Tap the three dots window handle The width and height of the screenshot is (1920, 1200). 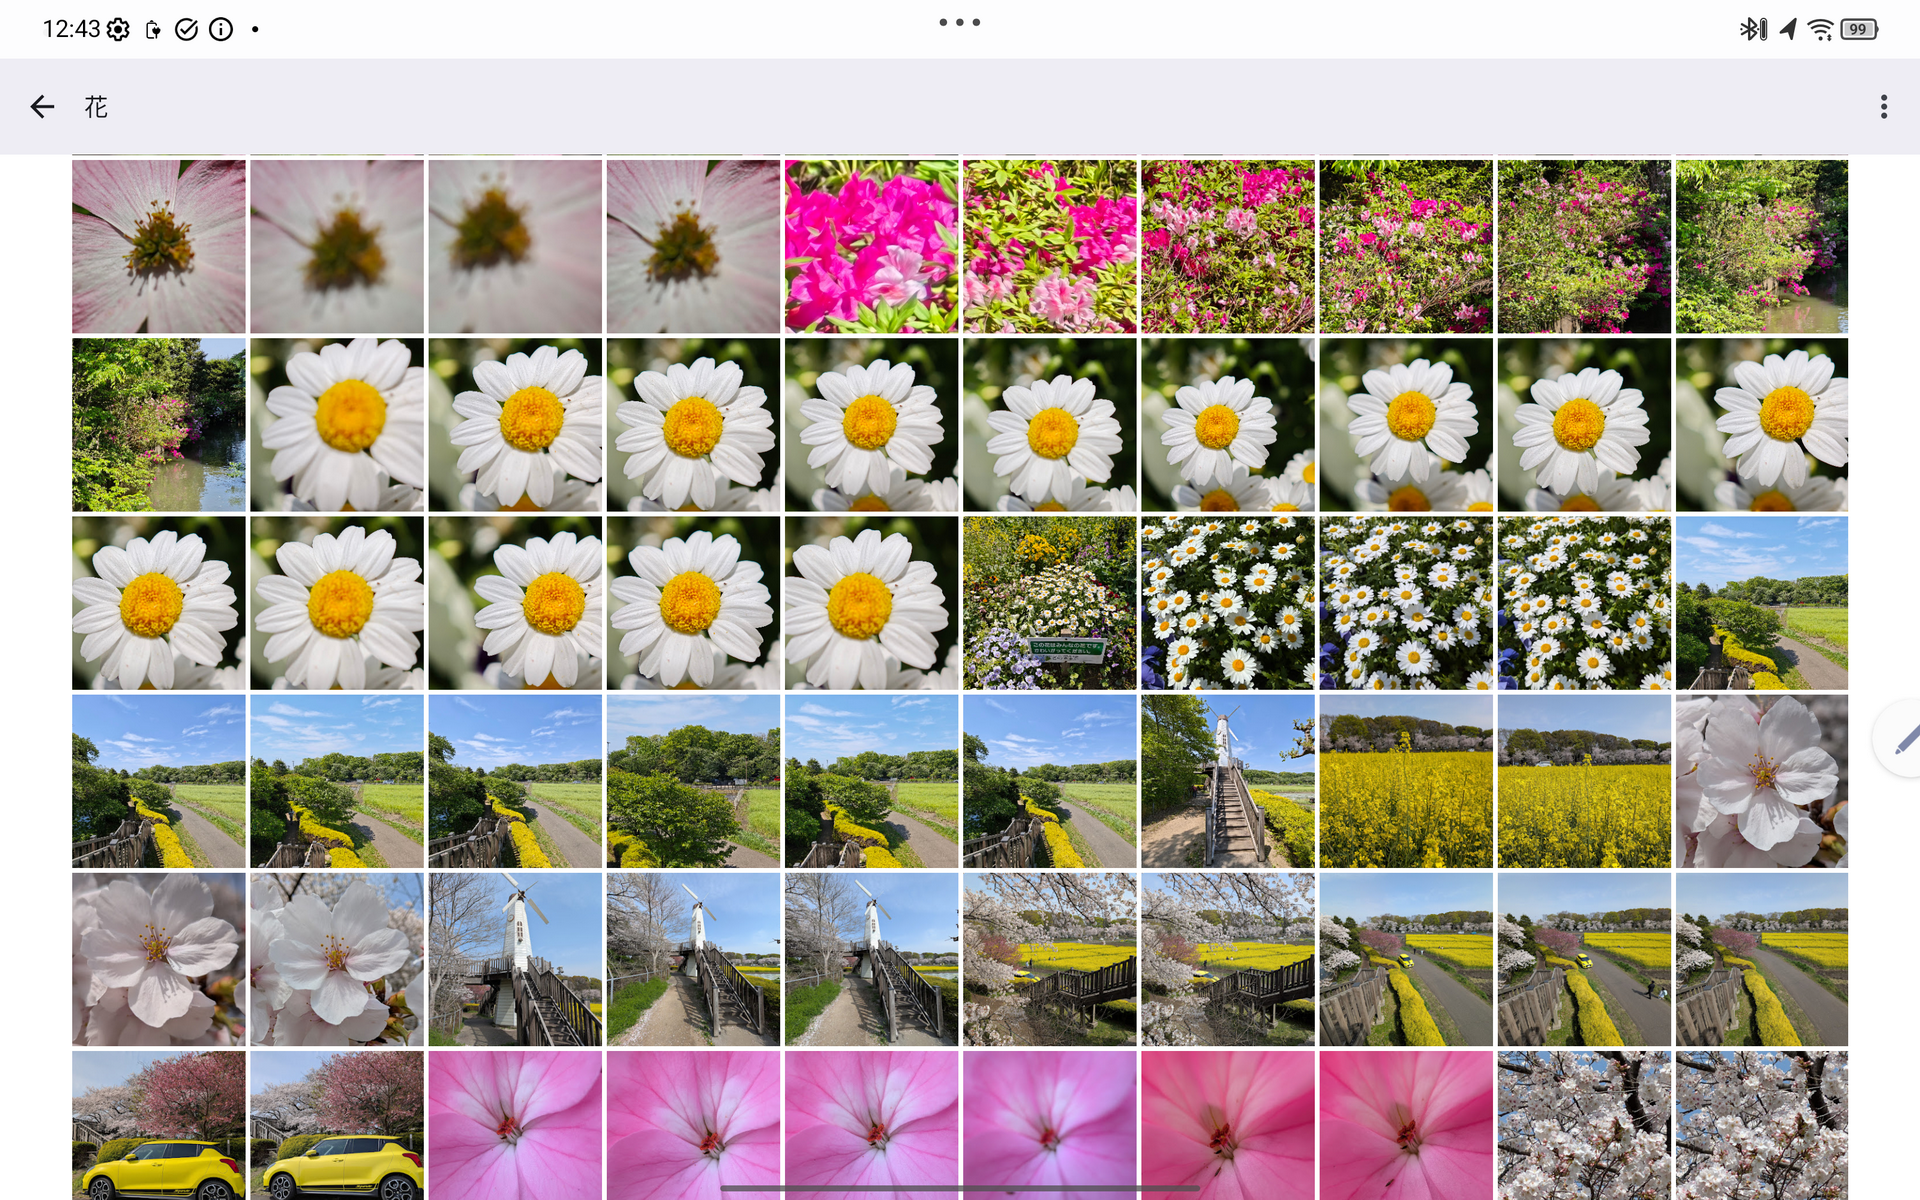(959, 22)
